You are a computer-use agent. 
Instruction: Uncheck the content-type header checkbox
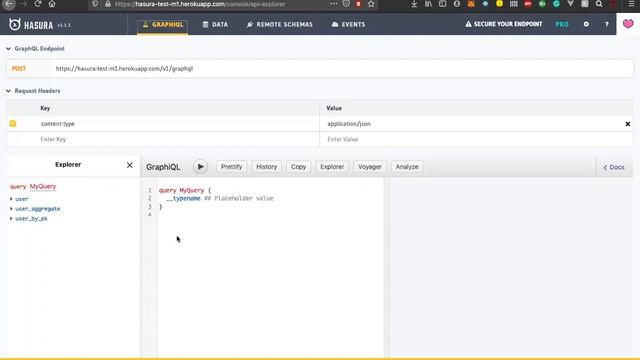coord(13,124)
